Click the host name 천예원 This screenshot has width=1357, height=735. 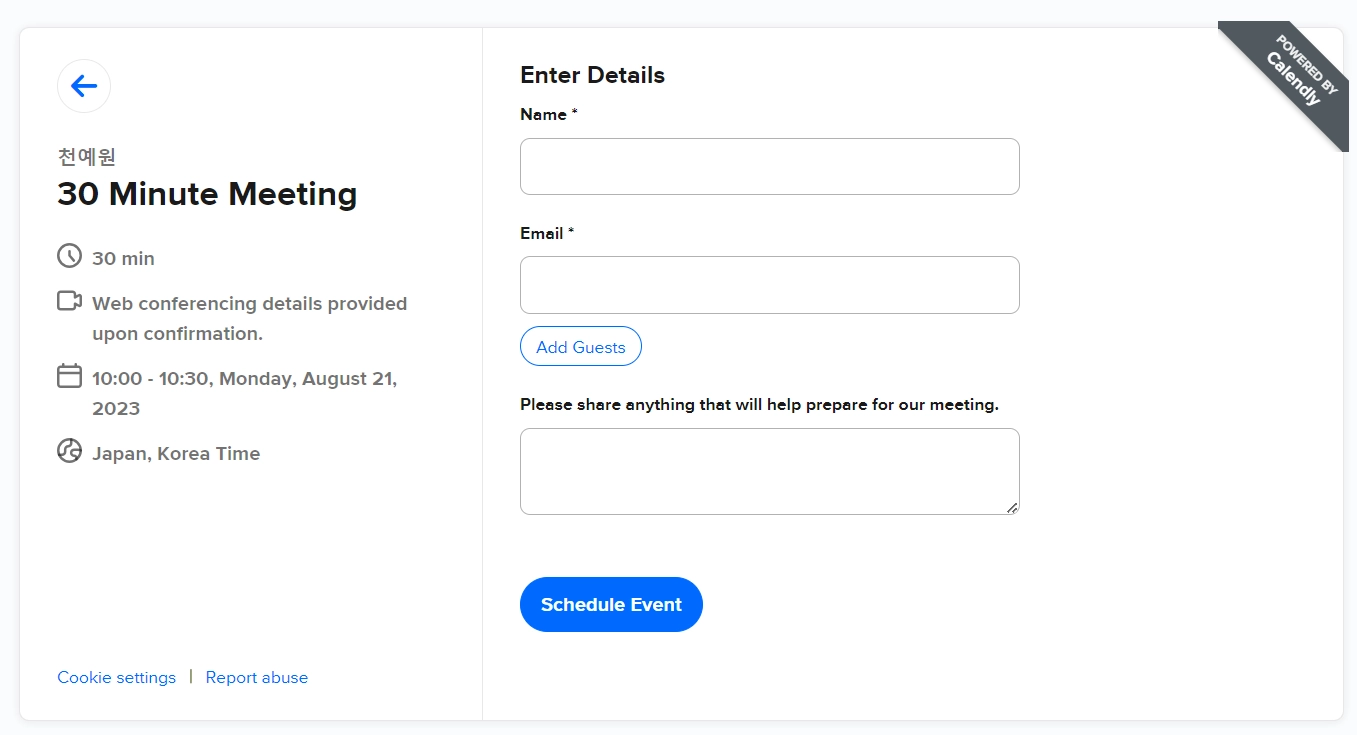(87, 156)
